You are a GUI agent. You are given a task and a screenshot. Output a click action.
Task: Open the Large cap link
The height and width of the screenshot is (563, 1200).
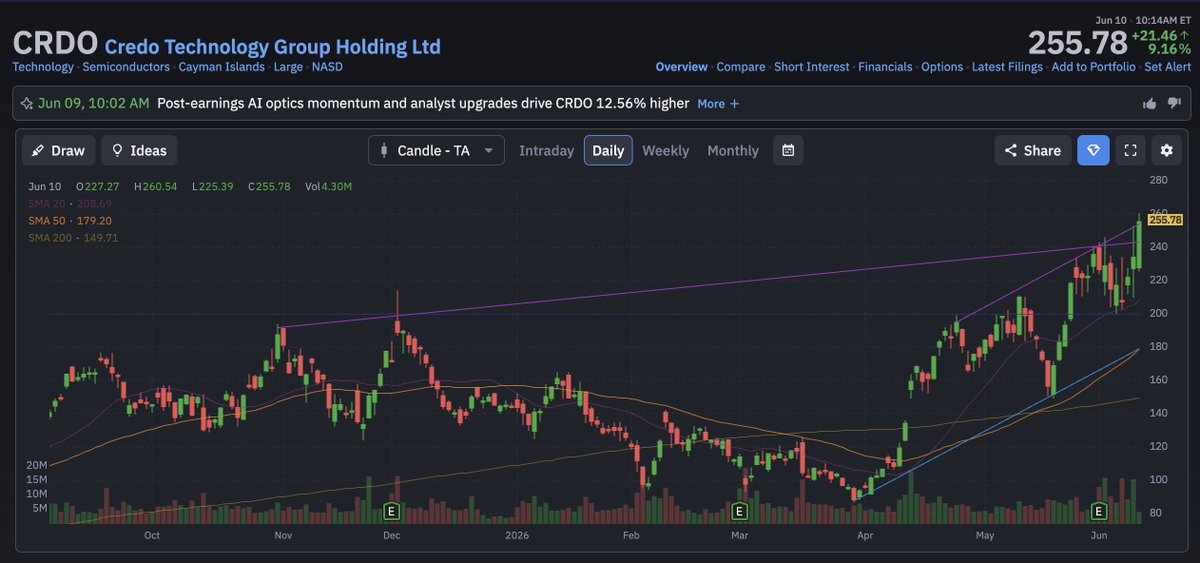pyautogui.click(x=288, y=67)
